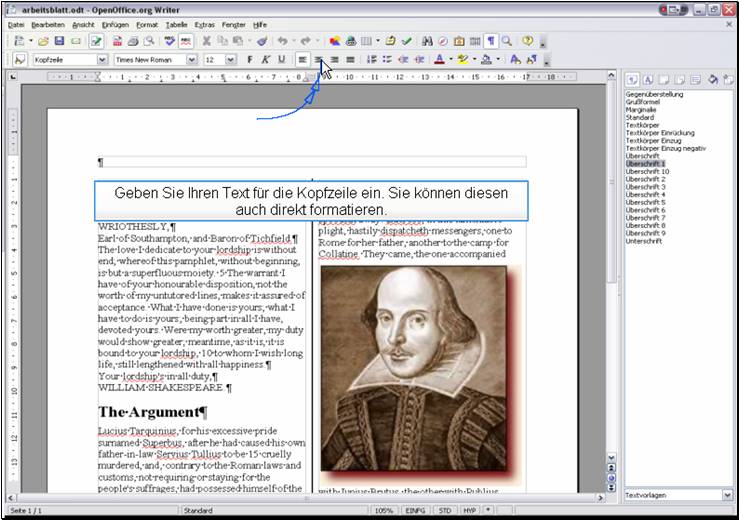Select Textkörper style in the list
This screenshot has width=739, height=520.
[644, 125]
